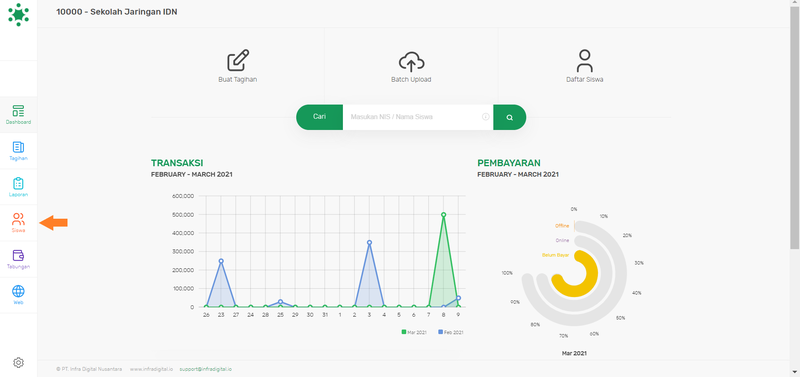The height and width of the screenshot is (377, 800).
Task: Click the Offline label in payment chart
Action: [x=562, y=225]
